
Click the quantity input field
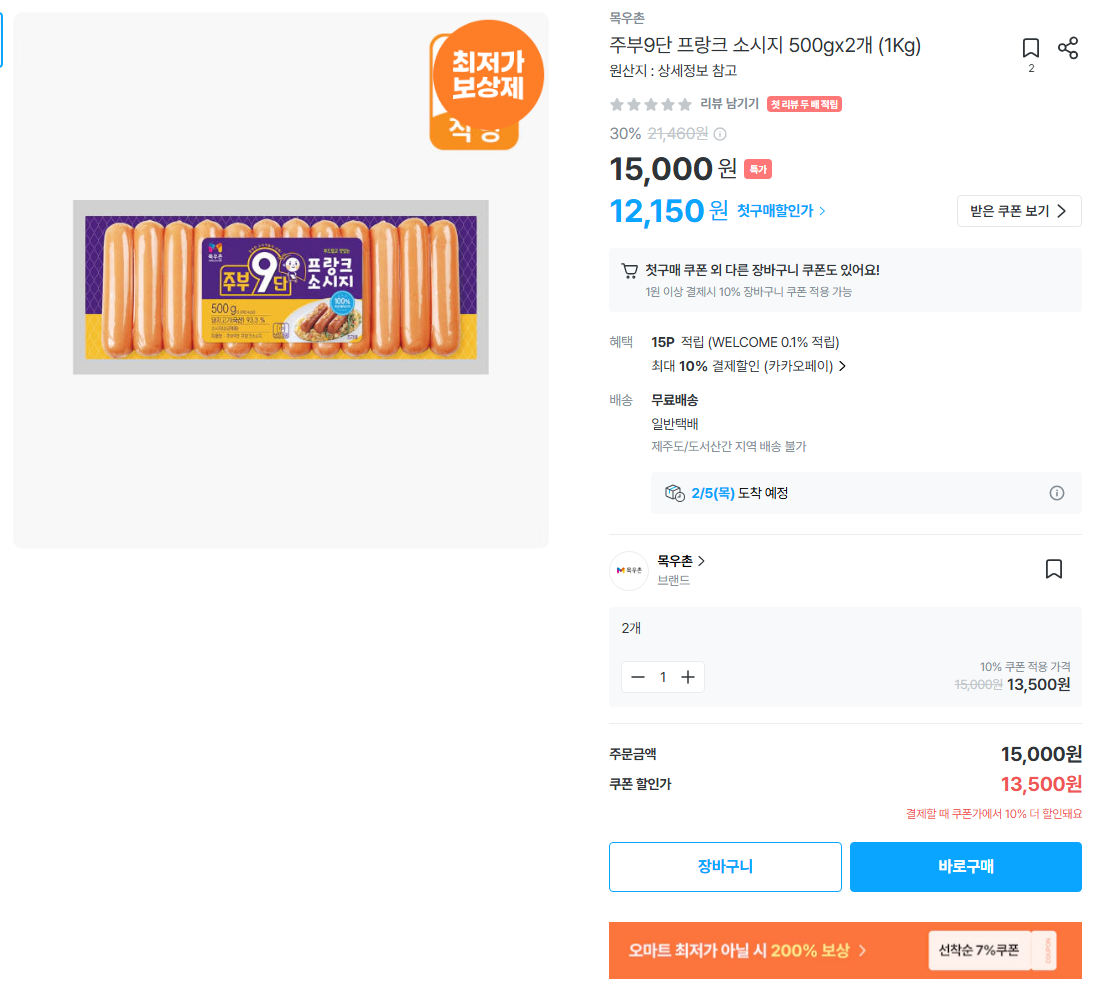pyautogui.click(x=663, y=677)
